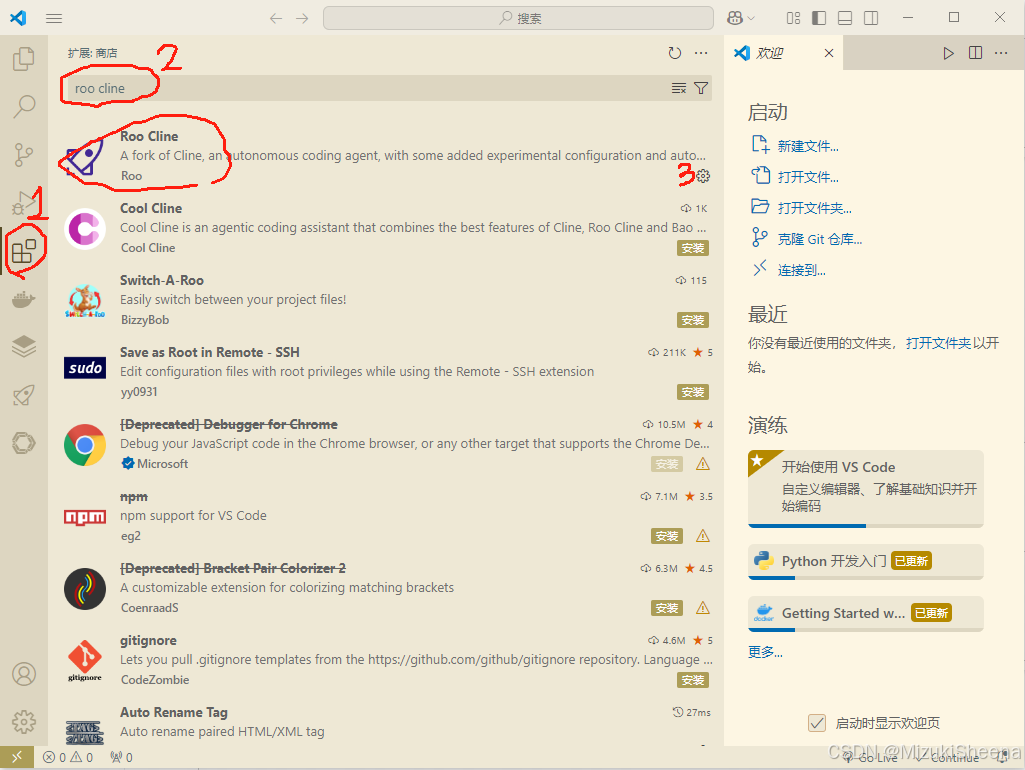Image resolution: width=1025 pixels, height=770 pixels.
Task: Click 连接到 connect link
Action: point(801,270)
